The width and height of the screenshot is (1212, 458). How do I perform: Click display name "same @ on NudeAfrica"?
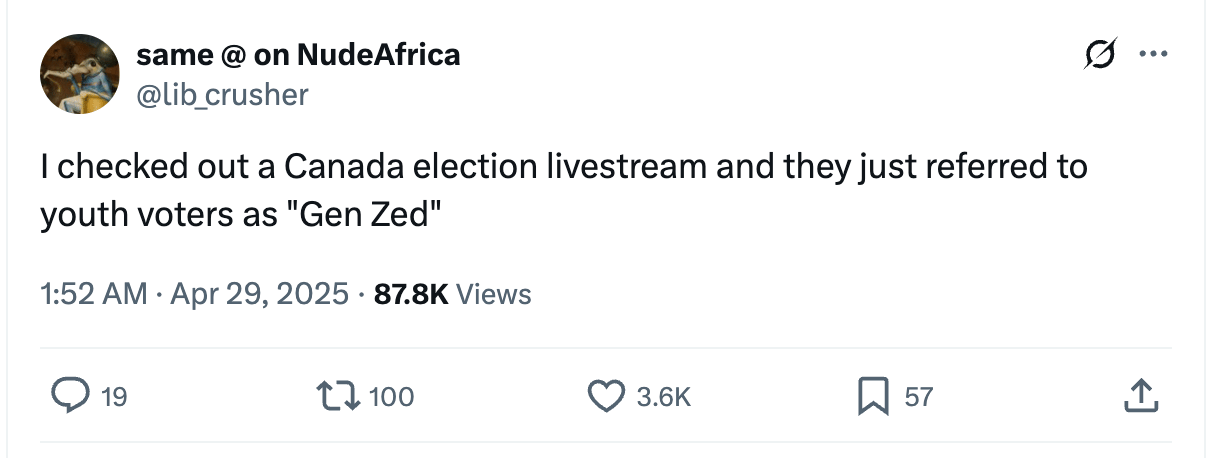point(298,55)
